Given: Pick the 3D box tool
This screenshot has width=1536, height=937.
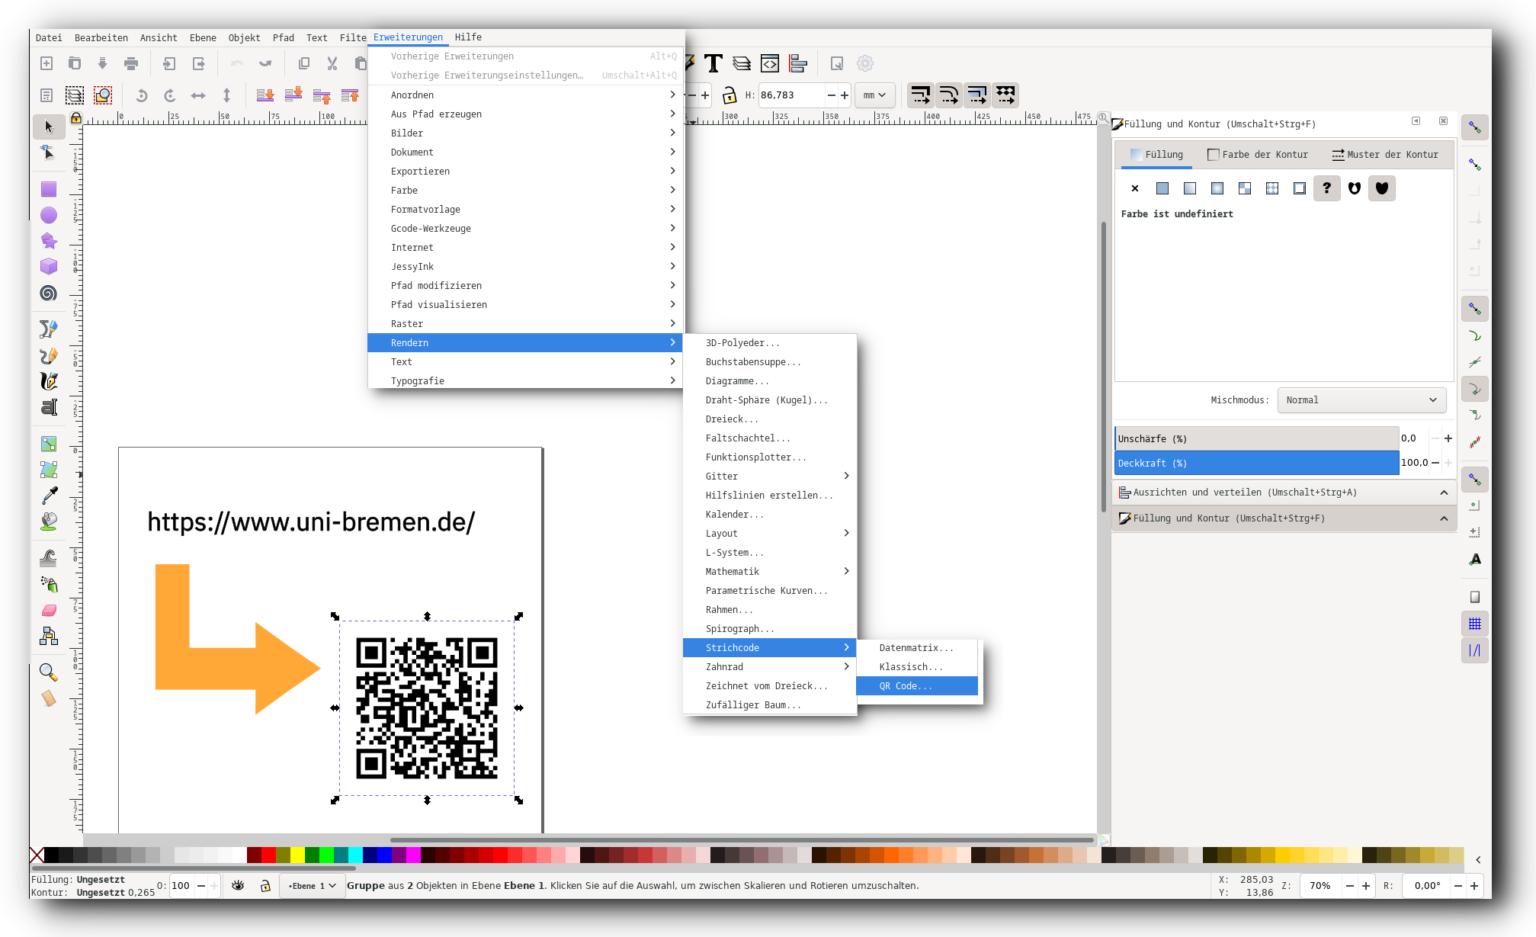Looking at the screenshot, I should 48,267.
